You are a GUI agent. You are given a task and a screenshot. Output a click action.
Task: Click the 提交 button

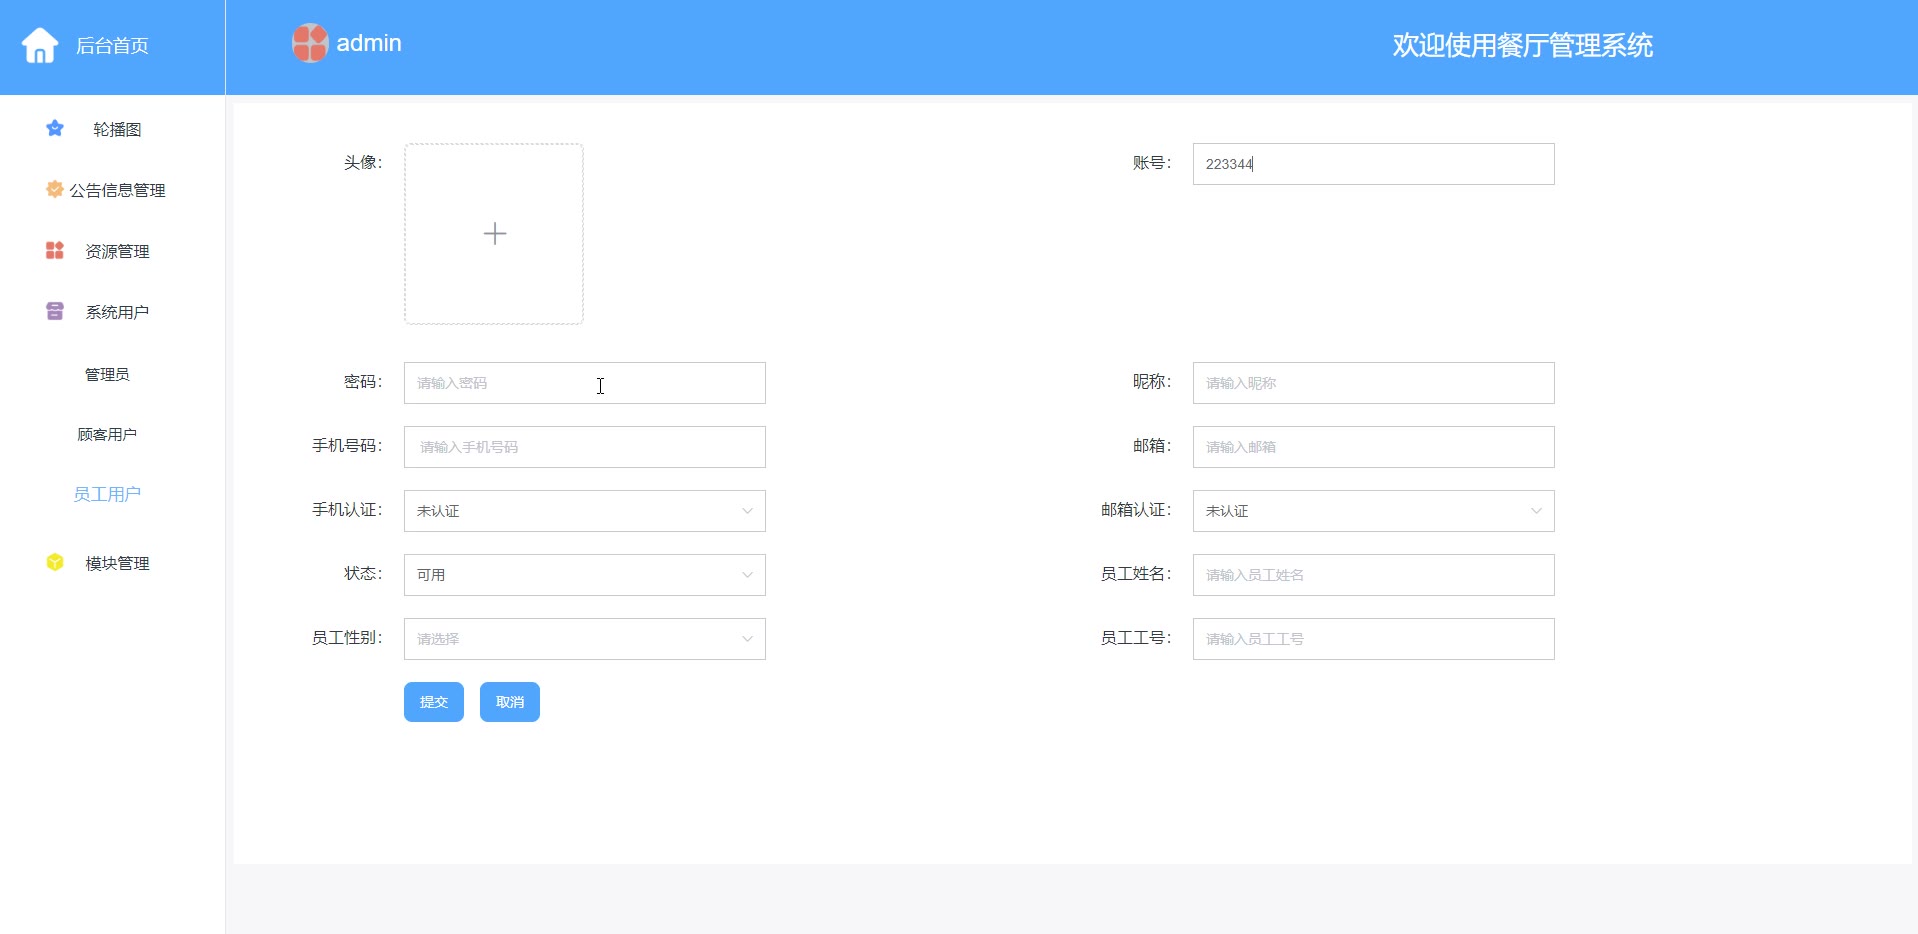434,702
